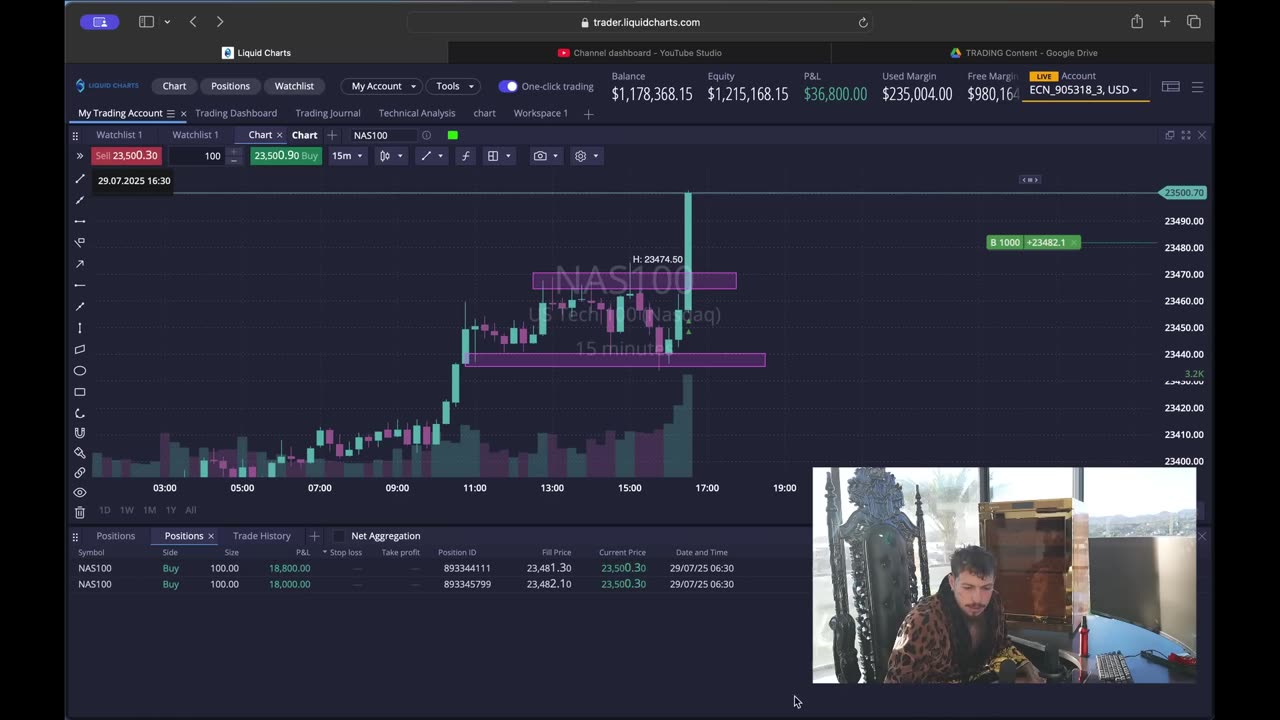Select the magnet snap tool

[x=80, y=433]
